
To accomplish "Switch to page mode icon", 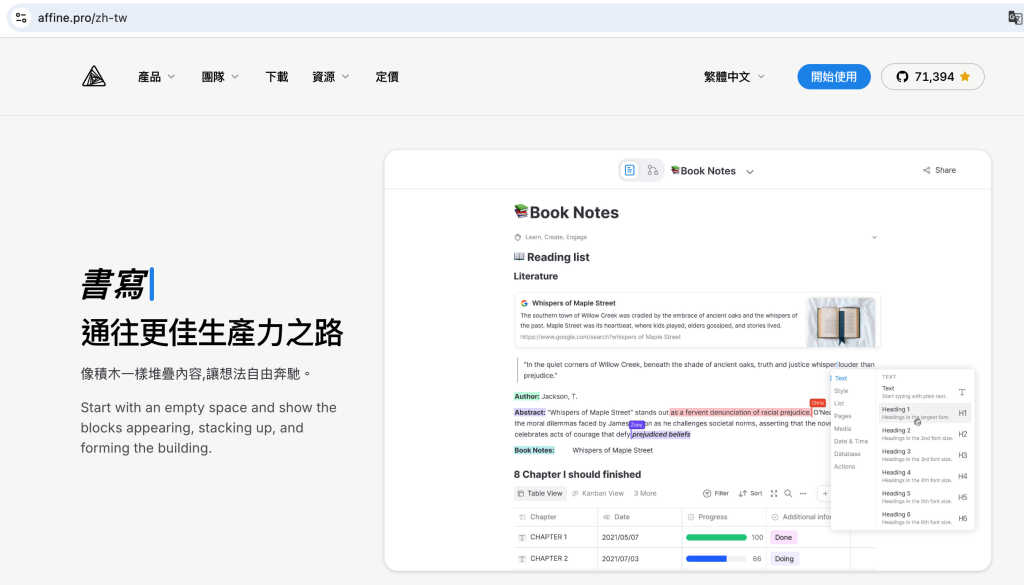I will click(630, 170).
